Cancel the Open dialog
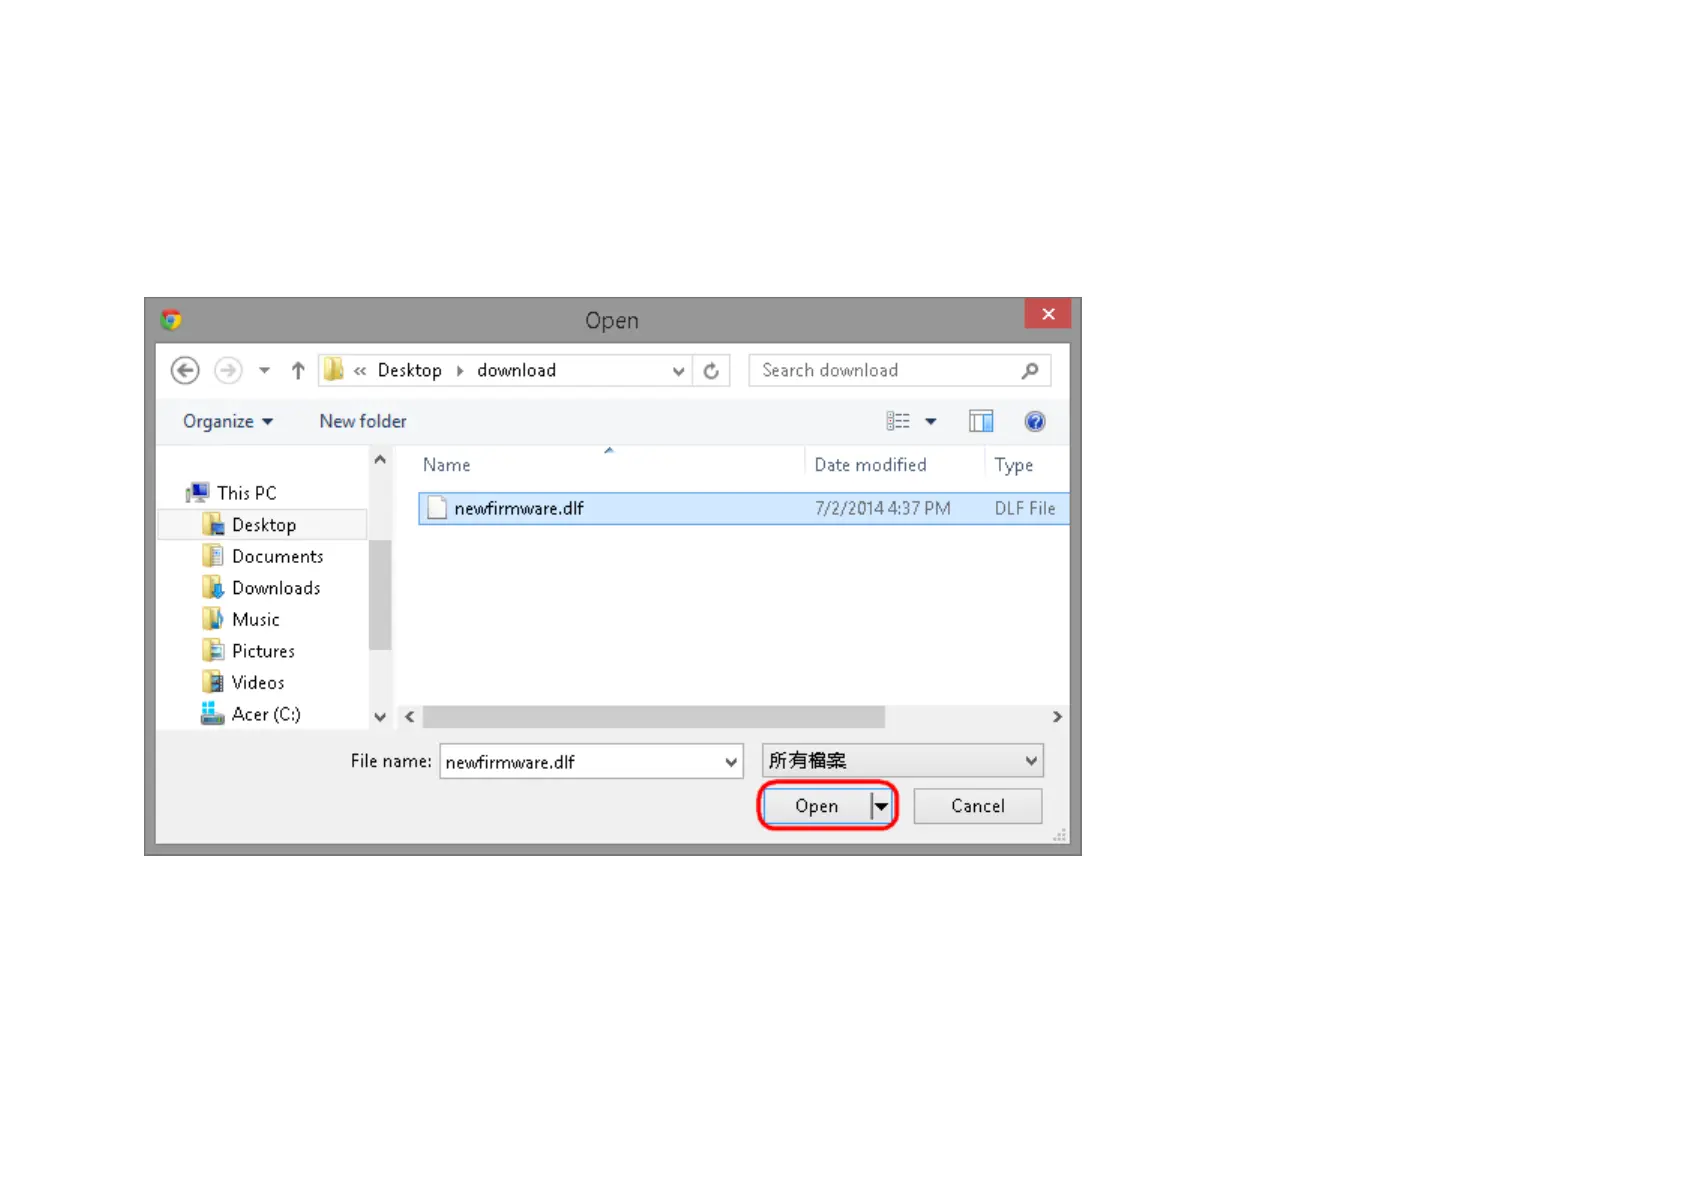Image resolution: width=1684 pixels, height=1191 pixels. click(x=978, y=806)
